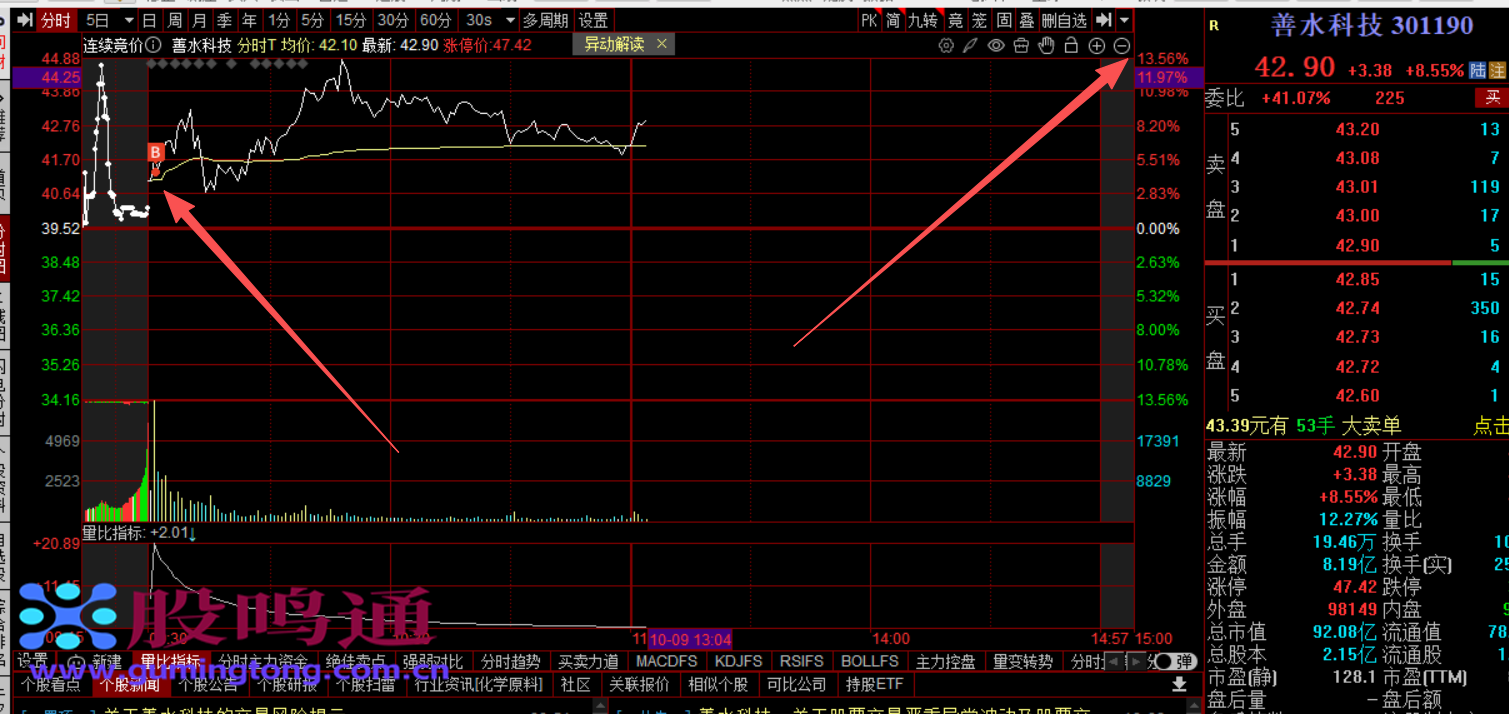1509x714 pixels.
Task: Click the red 买 button near 委比
Action: [1492, 98]
